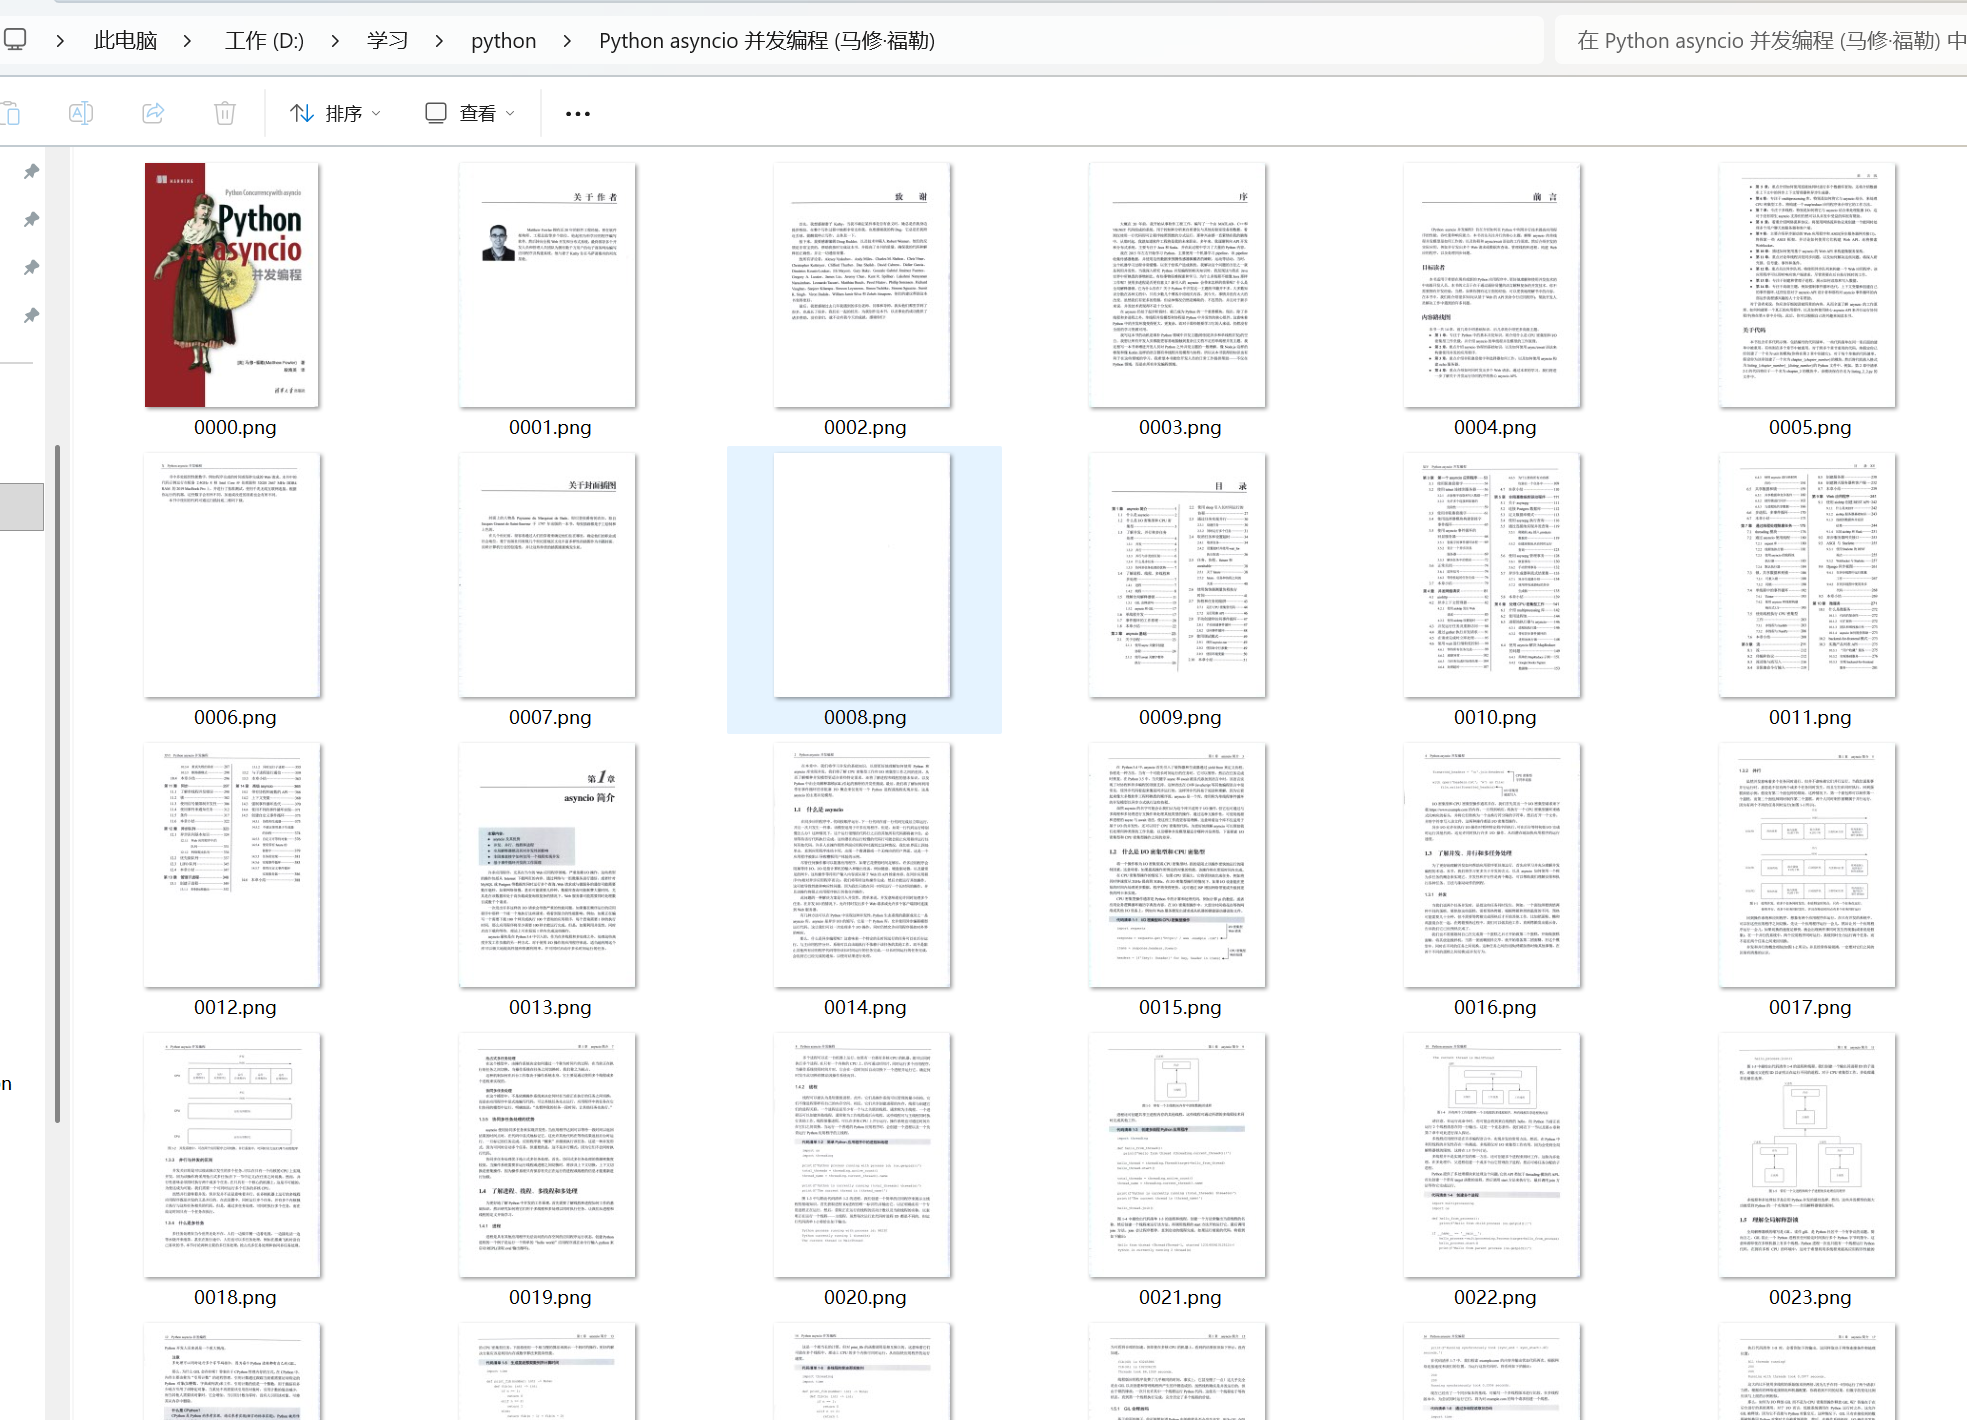1967x1428 pixels.
Task: Open the three-dot more options menu
Action: point(578,113)
